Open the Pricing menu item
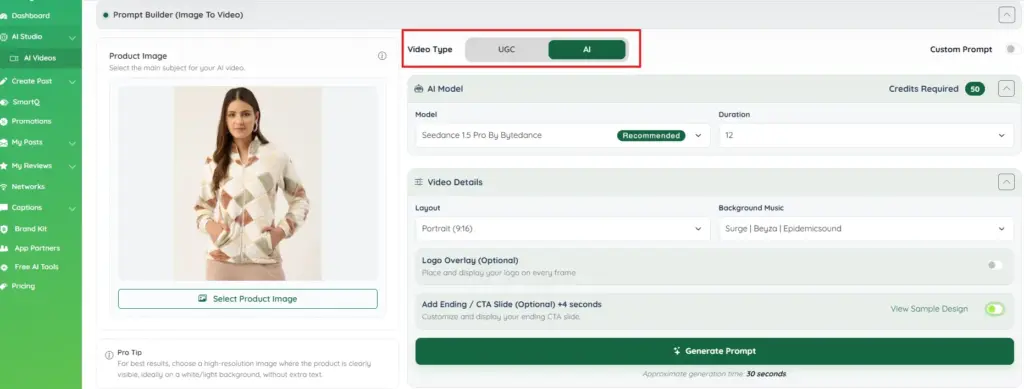Image resolution: width=1024 pixels, height=389 pixels. (x=24, y=286)
